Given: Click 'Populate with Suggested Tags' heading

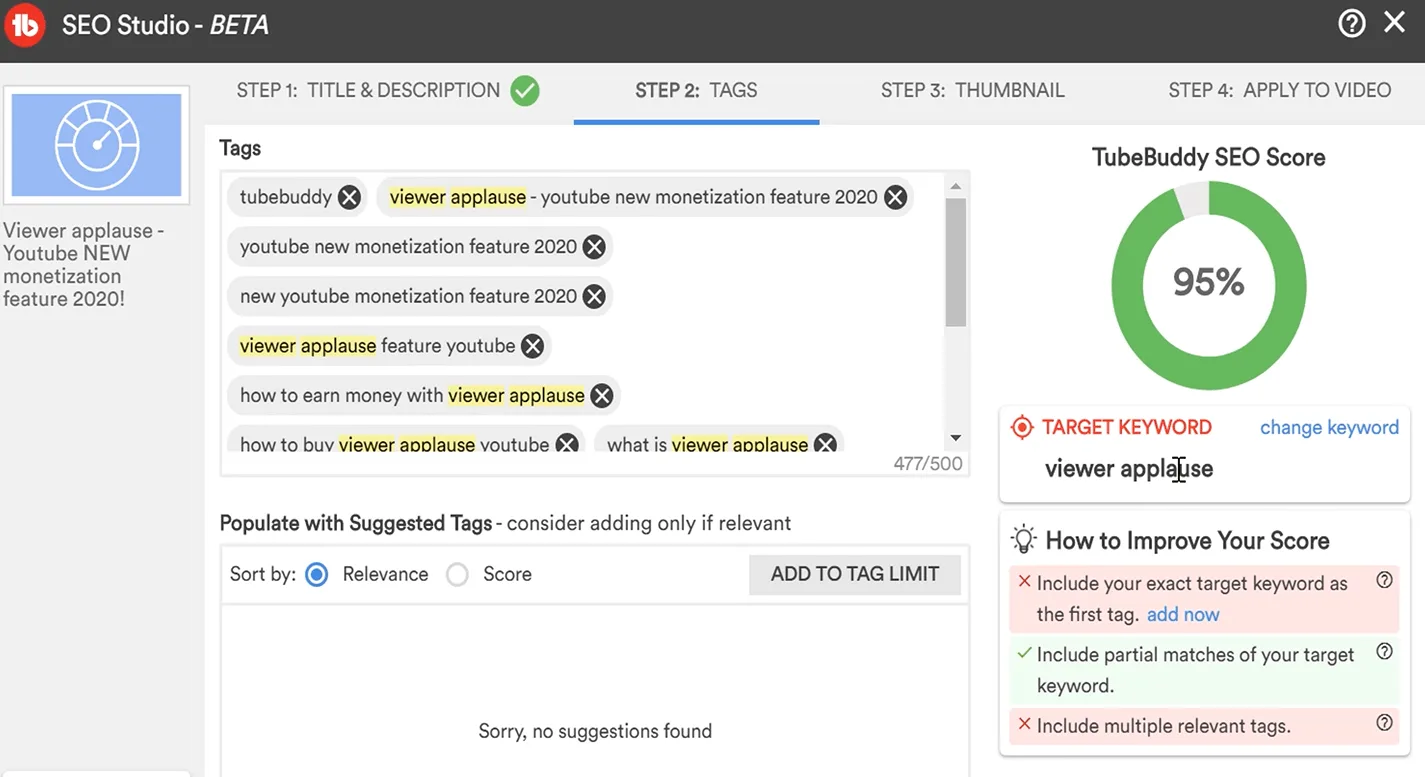Looking at the screenshot, I should tap(356, 523).
